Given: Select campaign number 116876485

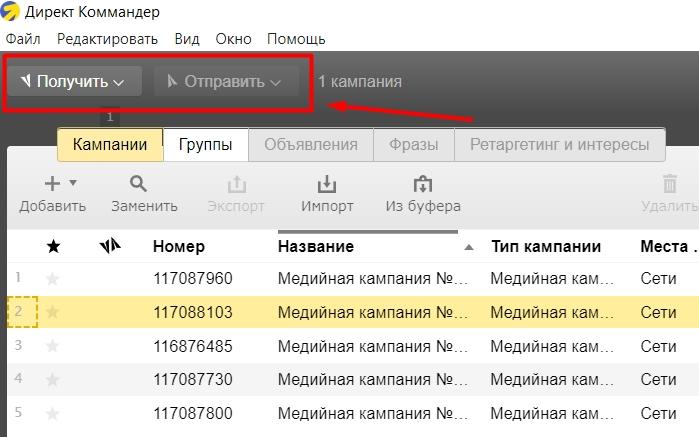Looking at the screenshot, I should click(x=193, y=346).
